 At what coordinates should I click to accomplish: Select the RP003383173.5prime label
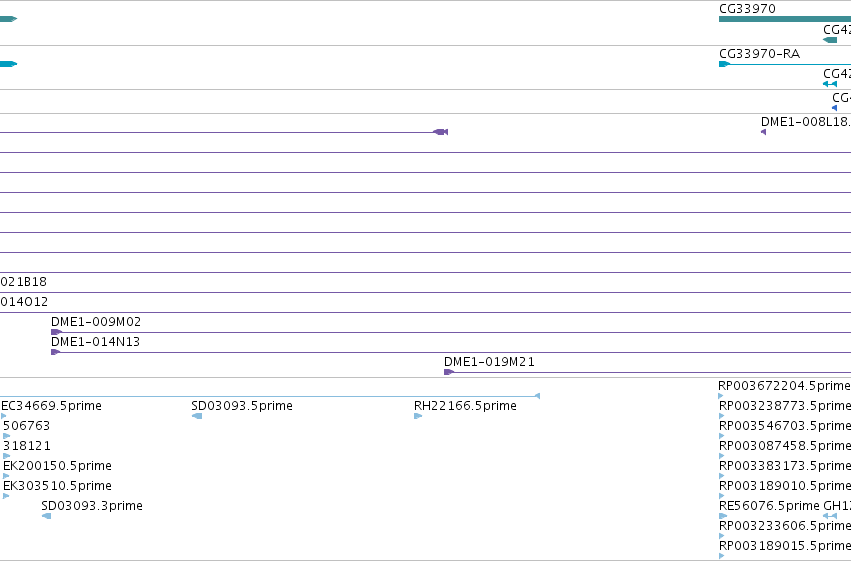click(x=785, y=466)
